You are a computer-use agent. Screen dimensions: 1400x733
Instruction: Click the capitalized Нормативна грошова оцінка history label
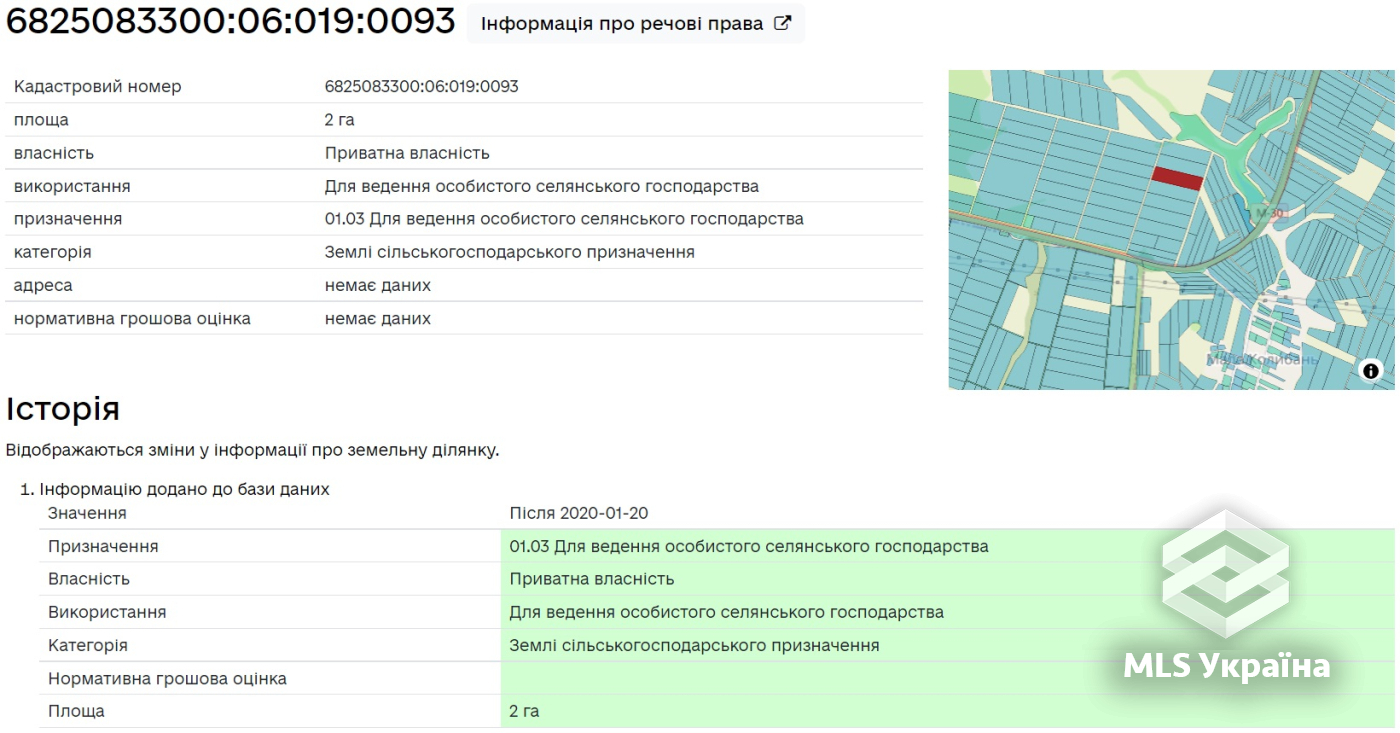(167, 679)
